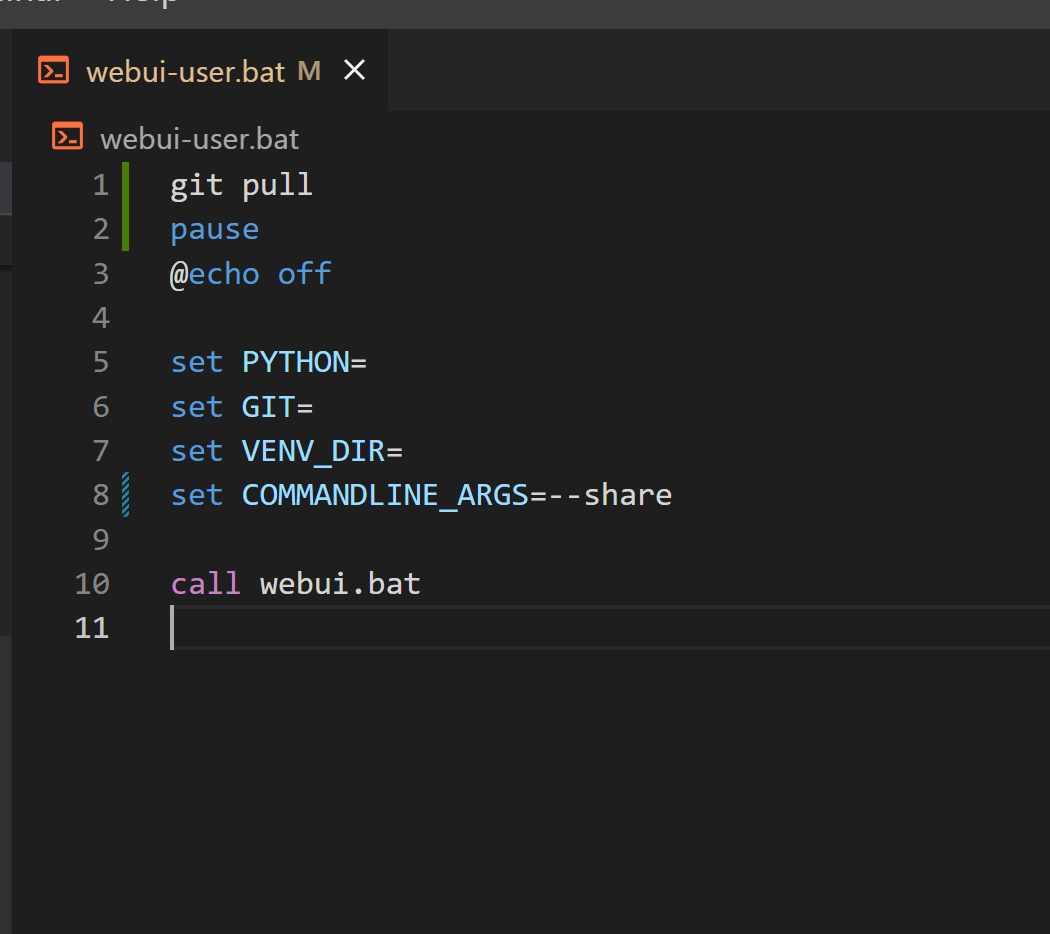Place cursor on empty line 11
The height and width of the screenshot is (934, 1050).
[x=609, y=628]
